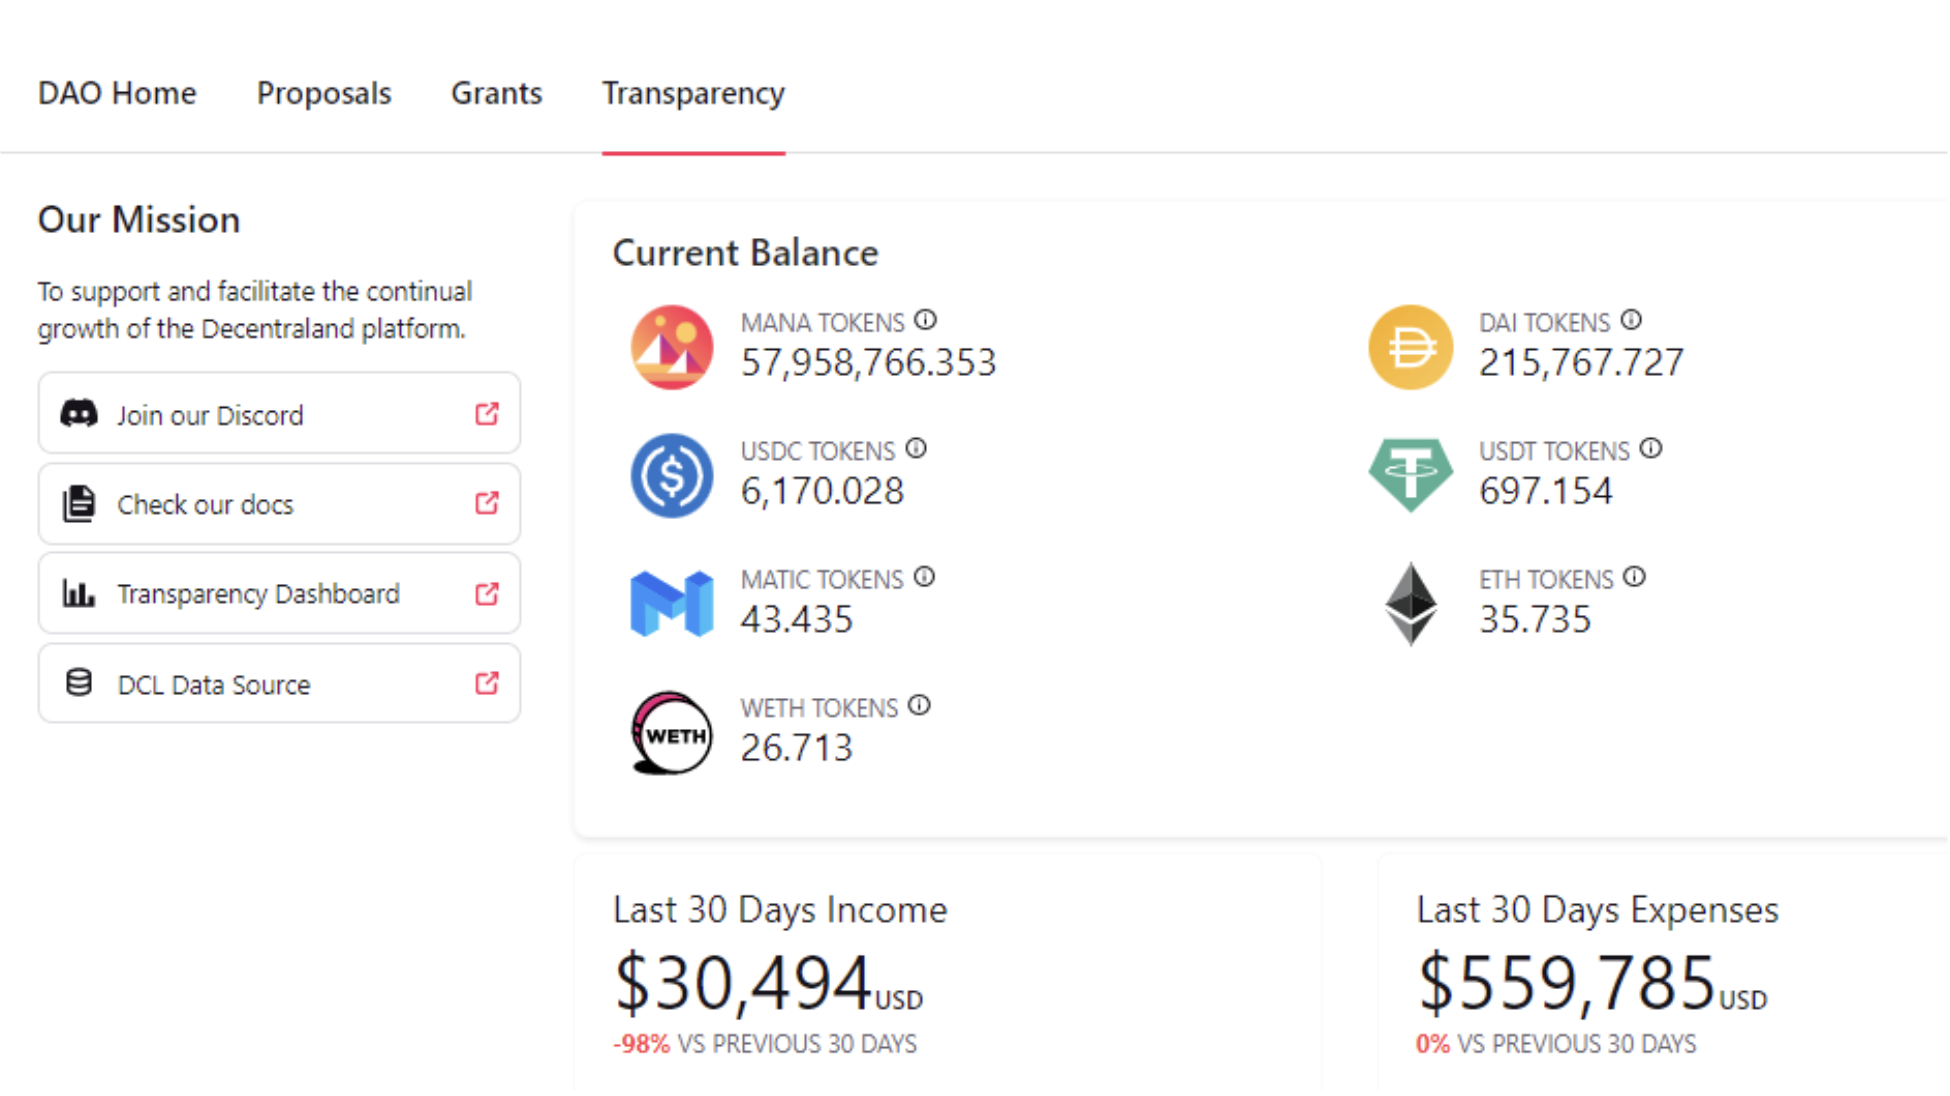Go to the Grants tab
The height and width of the screenshot is (1096, 1950).
click(x=496, y=93)
